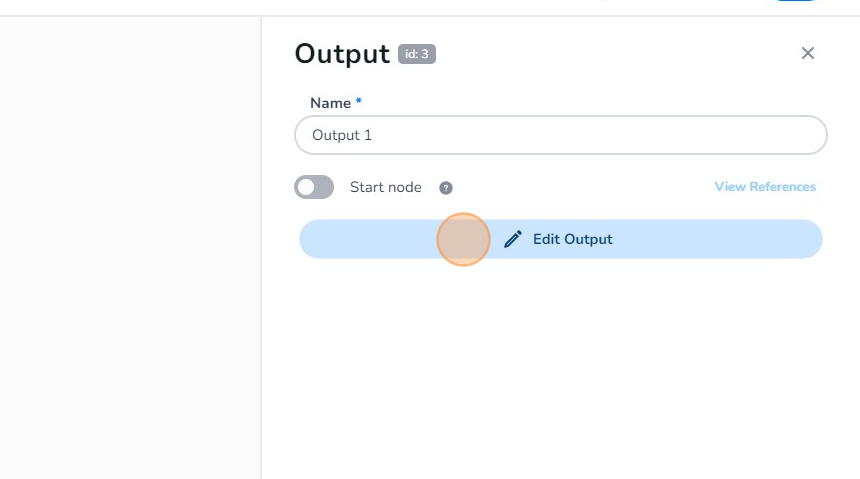Click the pencil icon on Edit Output
The height and width of the screenshot is (479, 860).
click(x=513, y=239)
